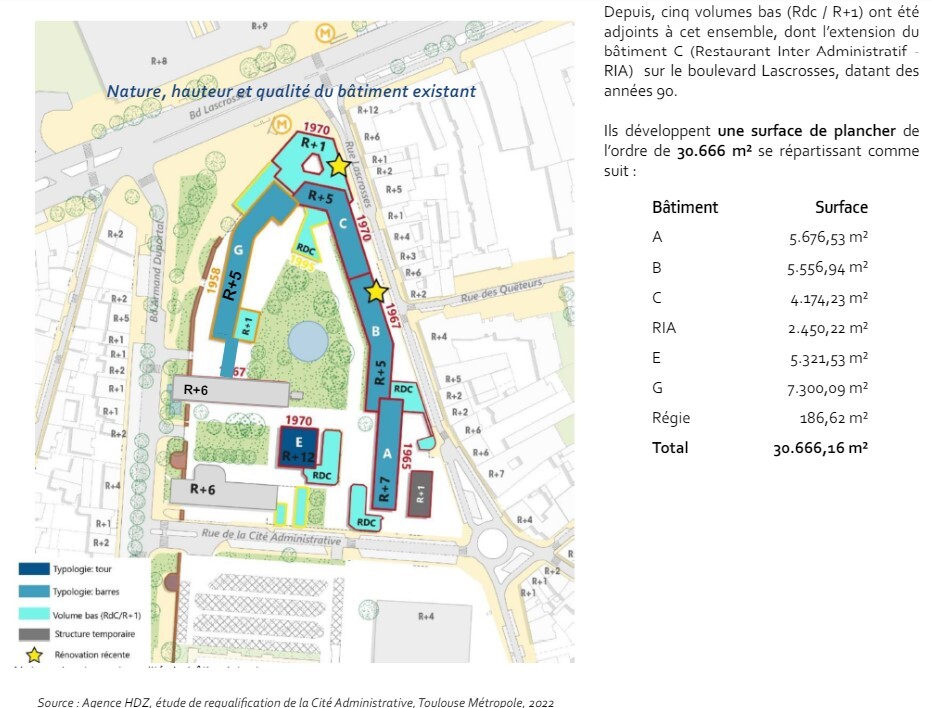Click the yellow star beside building B
Screen dimensions: 932x708
376,291
